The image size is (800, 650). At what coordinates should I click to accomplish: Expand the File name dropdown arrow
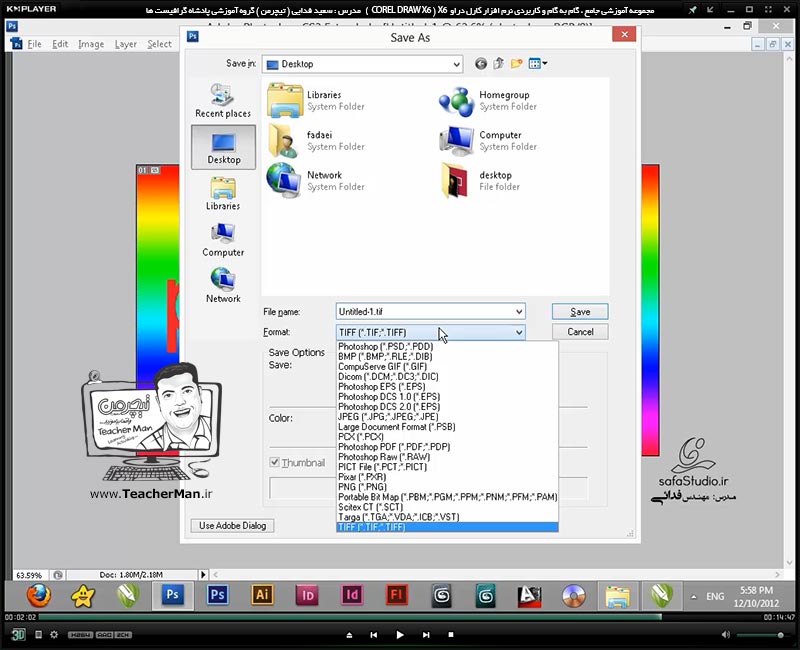click(519, 311)
